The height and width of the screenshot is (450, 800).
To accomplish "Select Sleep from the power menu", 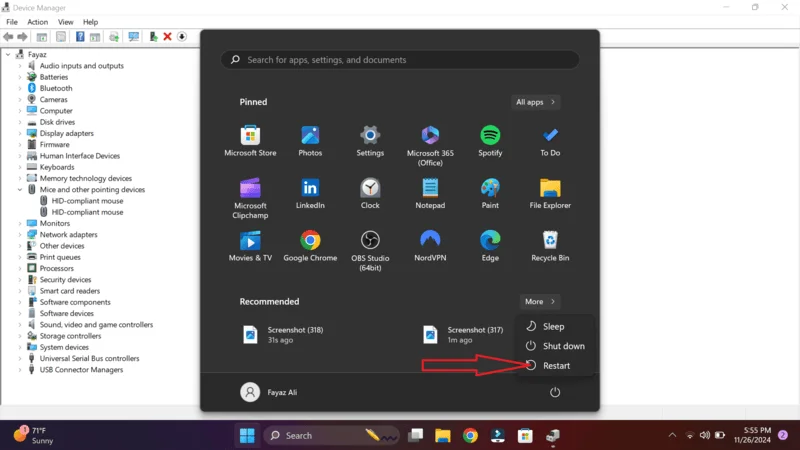I will point(556,327).
